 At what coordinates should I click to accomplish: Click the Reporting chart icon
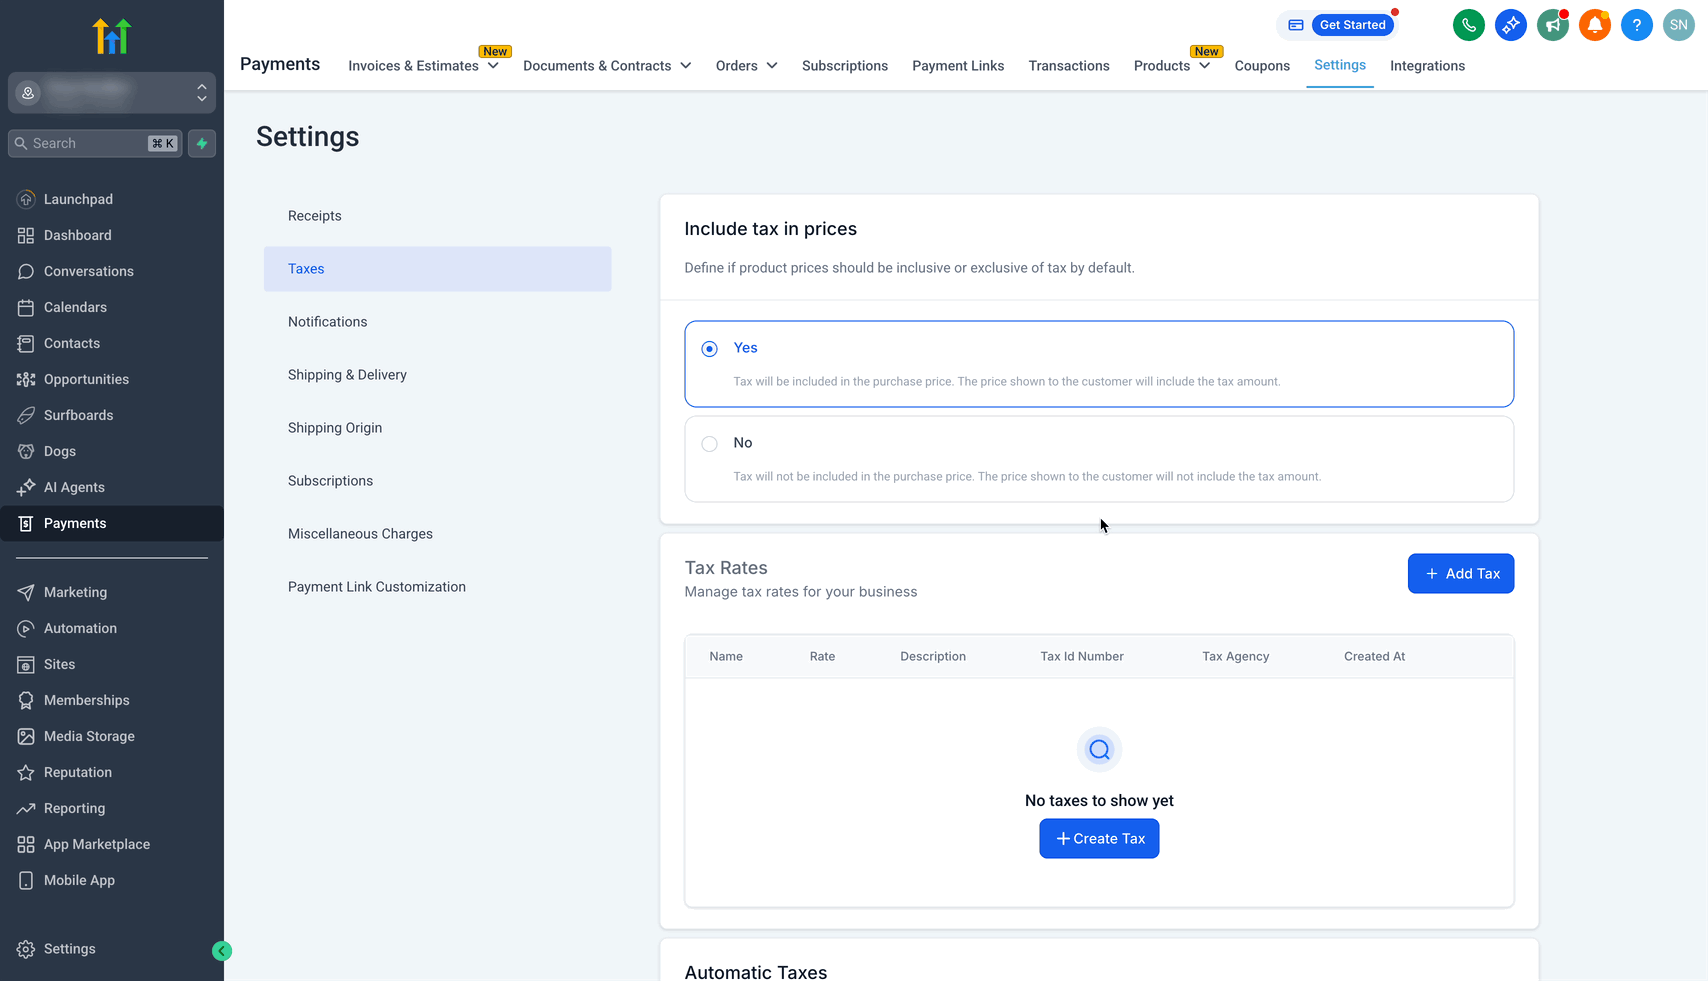[26, 808]
